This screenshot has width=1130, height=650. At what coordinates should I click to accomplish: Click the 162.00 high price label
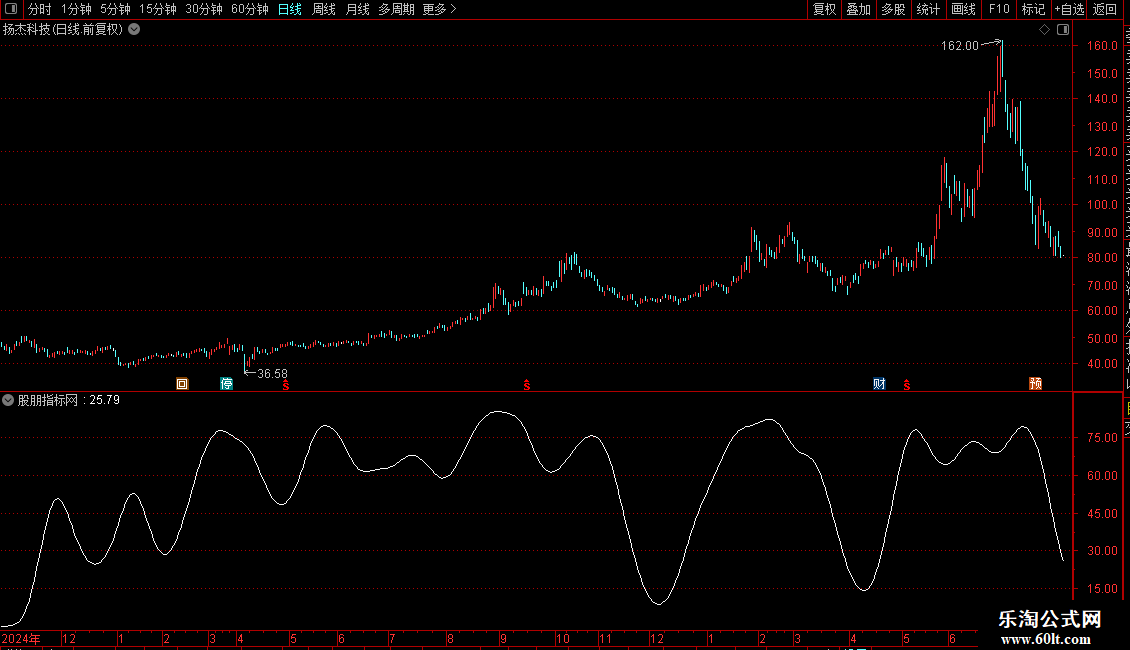pos(960,45)
